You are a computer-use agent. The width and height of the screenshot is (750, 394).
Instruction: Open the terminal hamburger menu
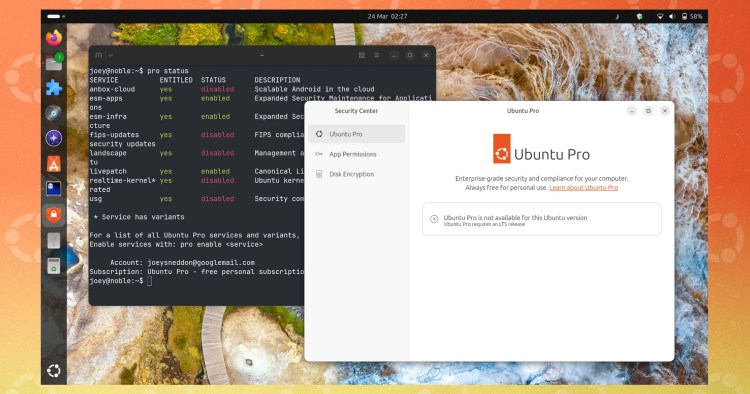pyautogui.click(x=377, y=55)
